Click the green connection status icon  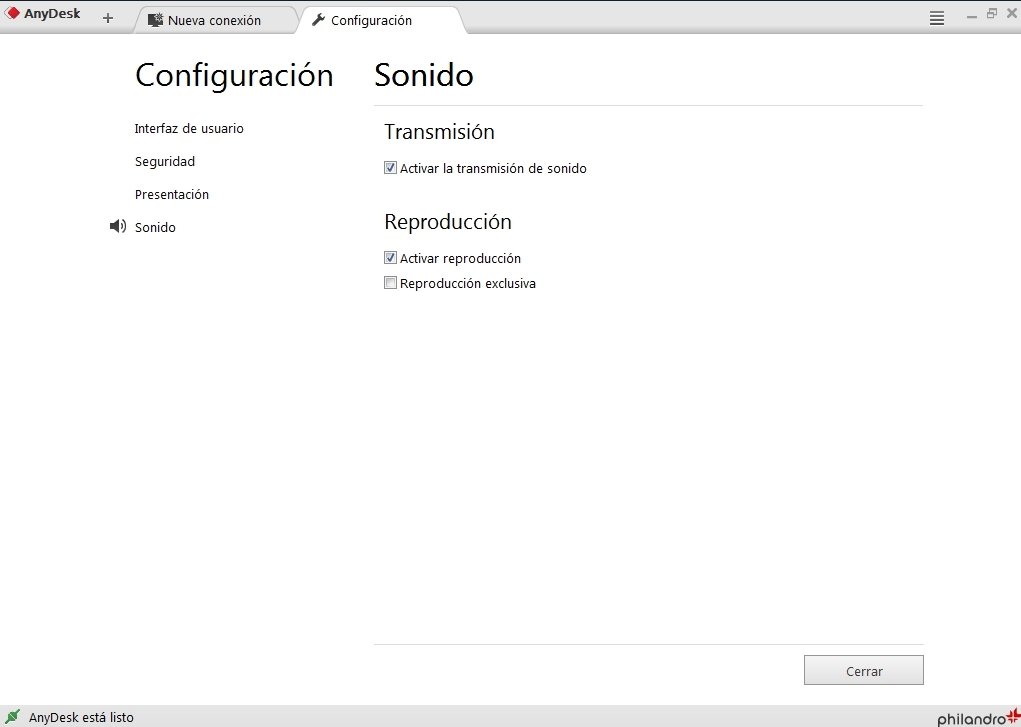(x=12, y=717)
